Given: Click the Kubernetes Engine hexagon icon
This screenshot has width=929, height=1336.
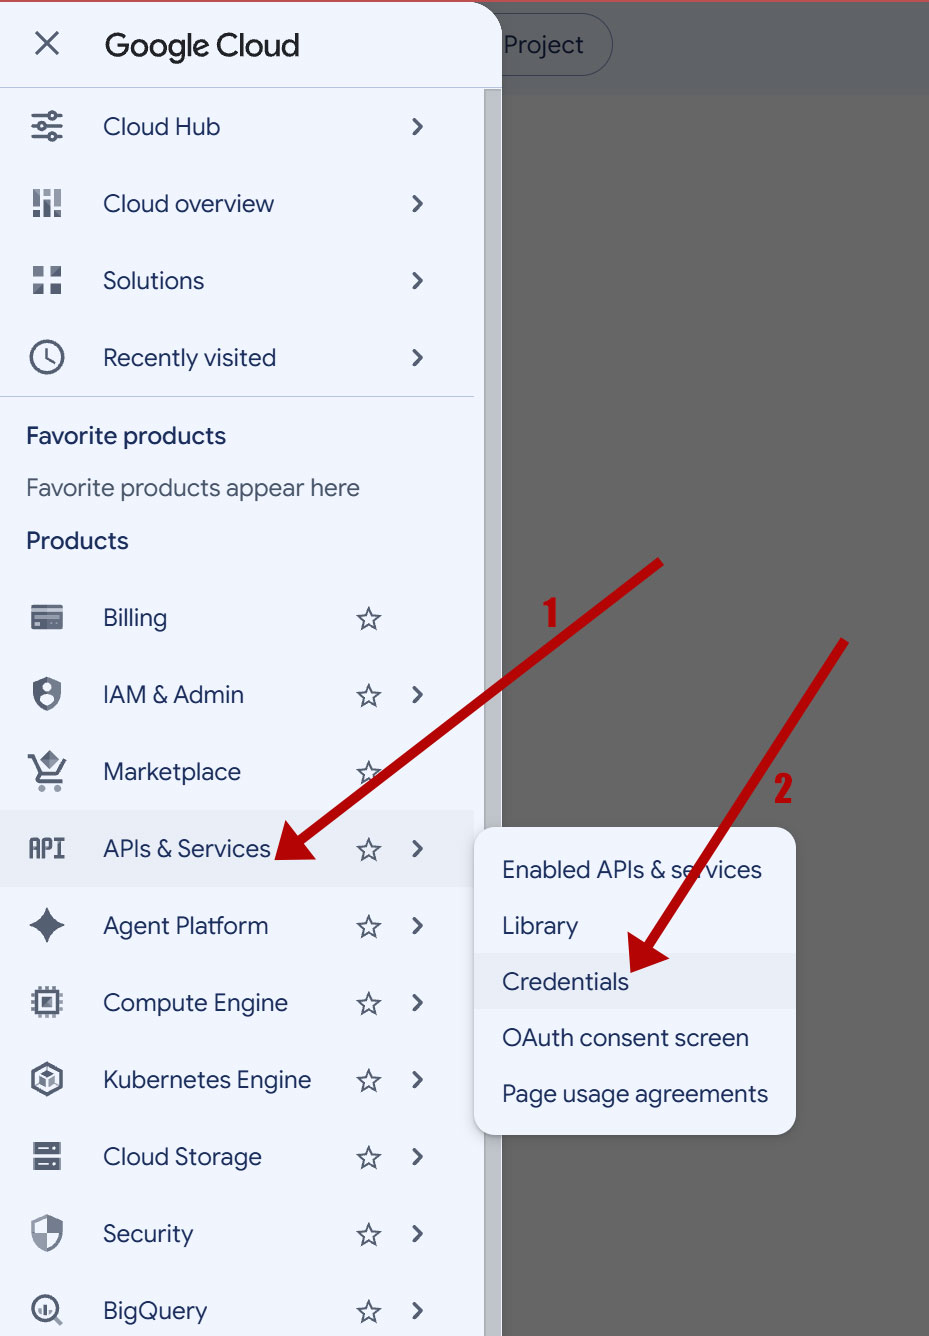Looking at the screenshot, I should click(x=47, y=1079).
